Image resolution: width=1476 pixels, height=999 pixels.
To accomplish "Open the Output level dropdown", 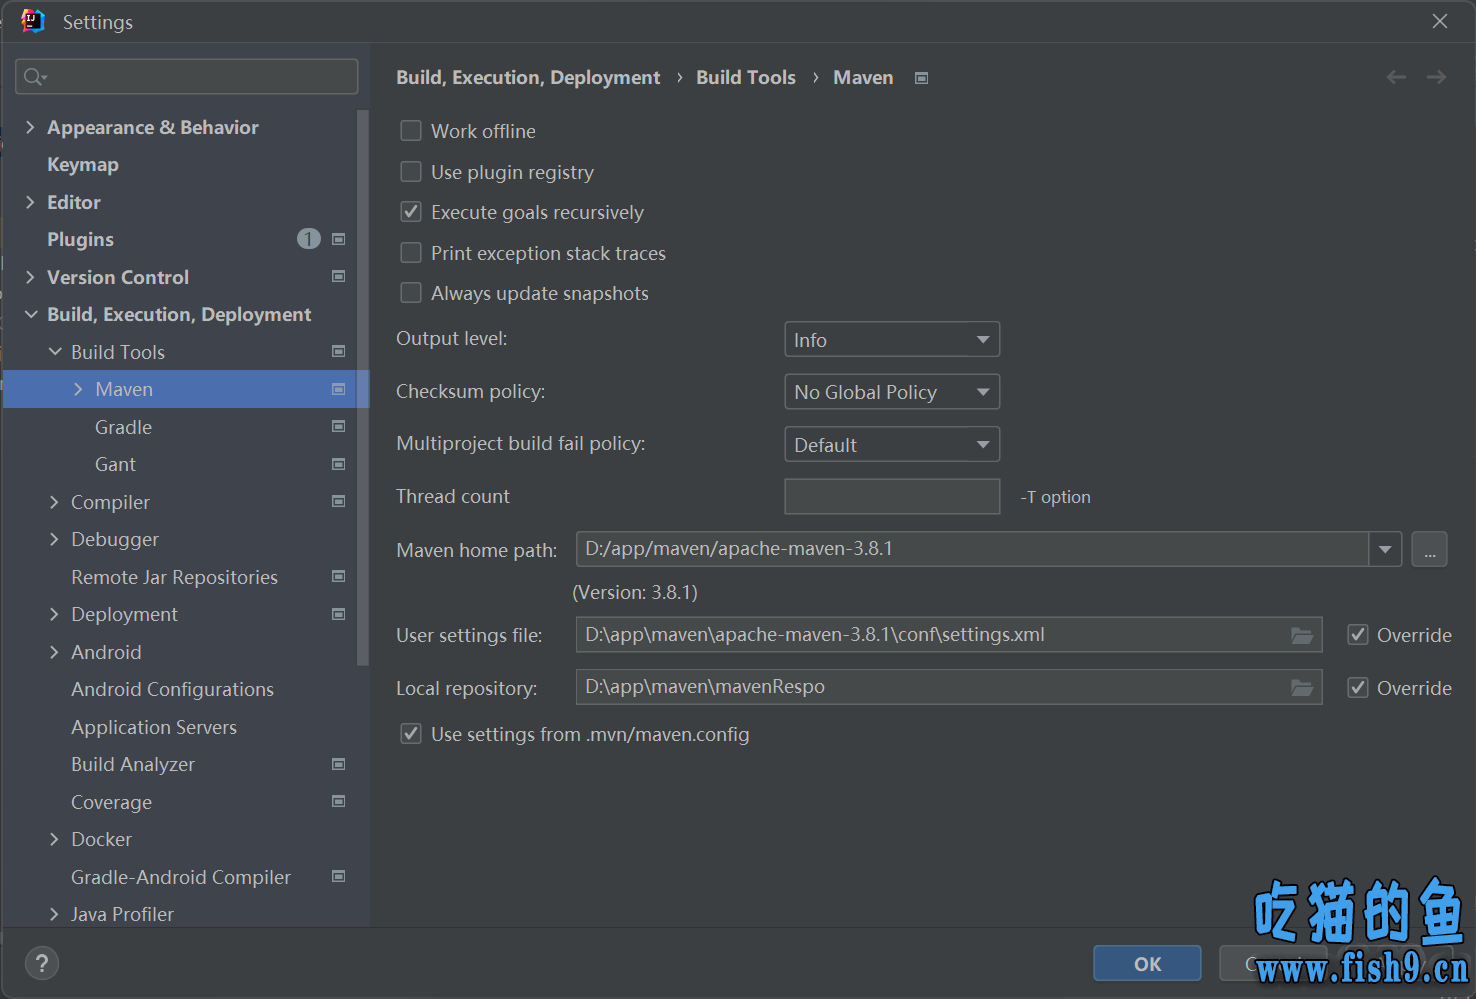I will point(892,340).
